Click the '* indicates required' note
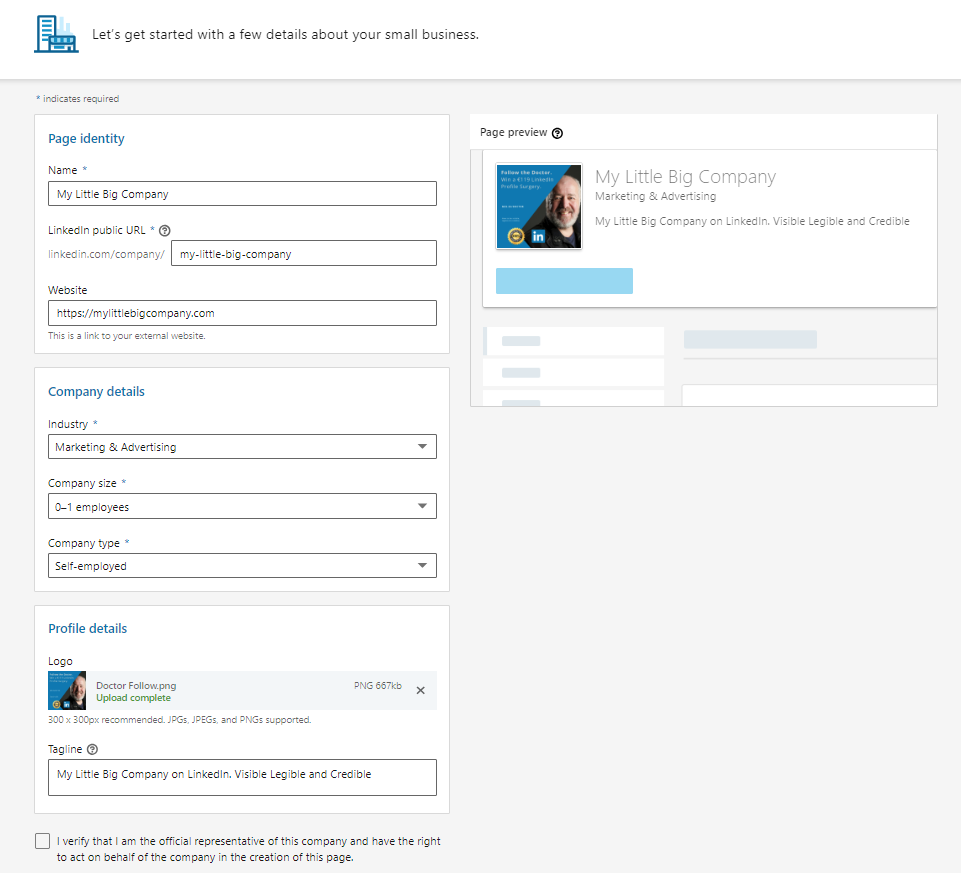This screenshot has width=961, height=873. tap(78, 99)
